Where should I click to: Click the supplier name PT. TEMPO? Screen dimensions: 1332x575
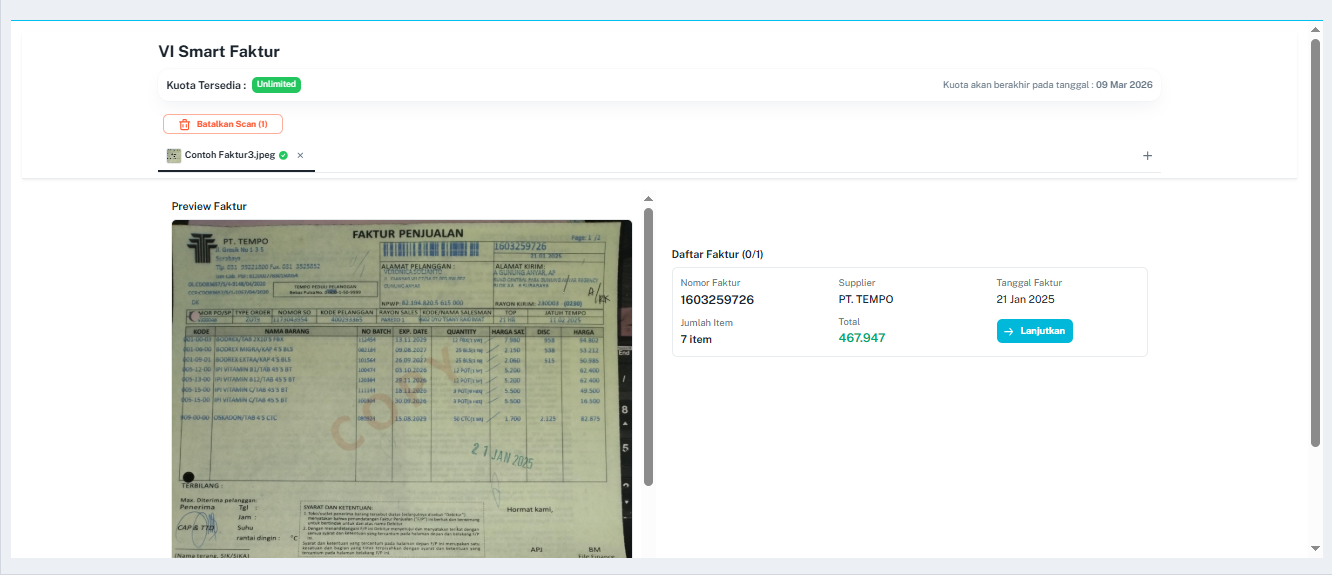click(x=866, y=300)
